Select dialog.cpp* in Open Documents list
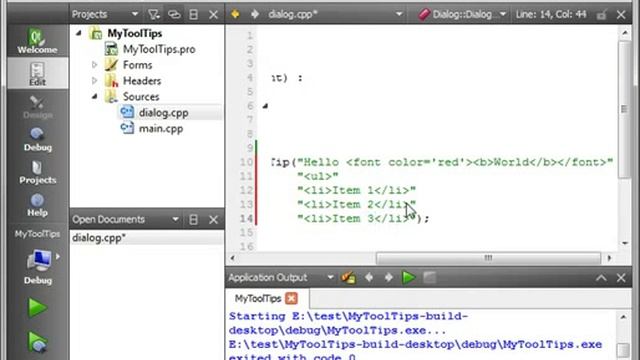Image resolution: width=640 pixels, height=360 pixels. click(147, 238)
